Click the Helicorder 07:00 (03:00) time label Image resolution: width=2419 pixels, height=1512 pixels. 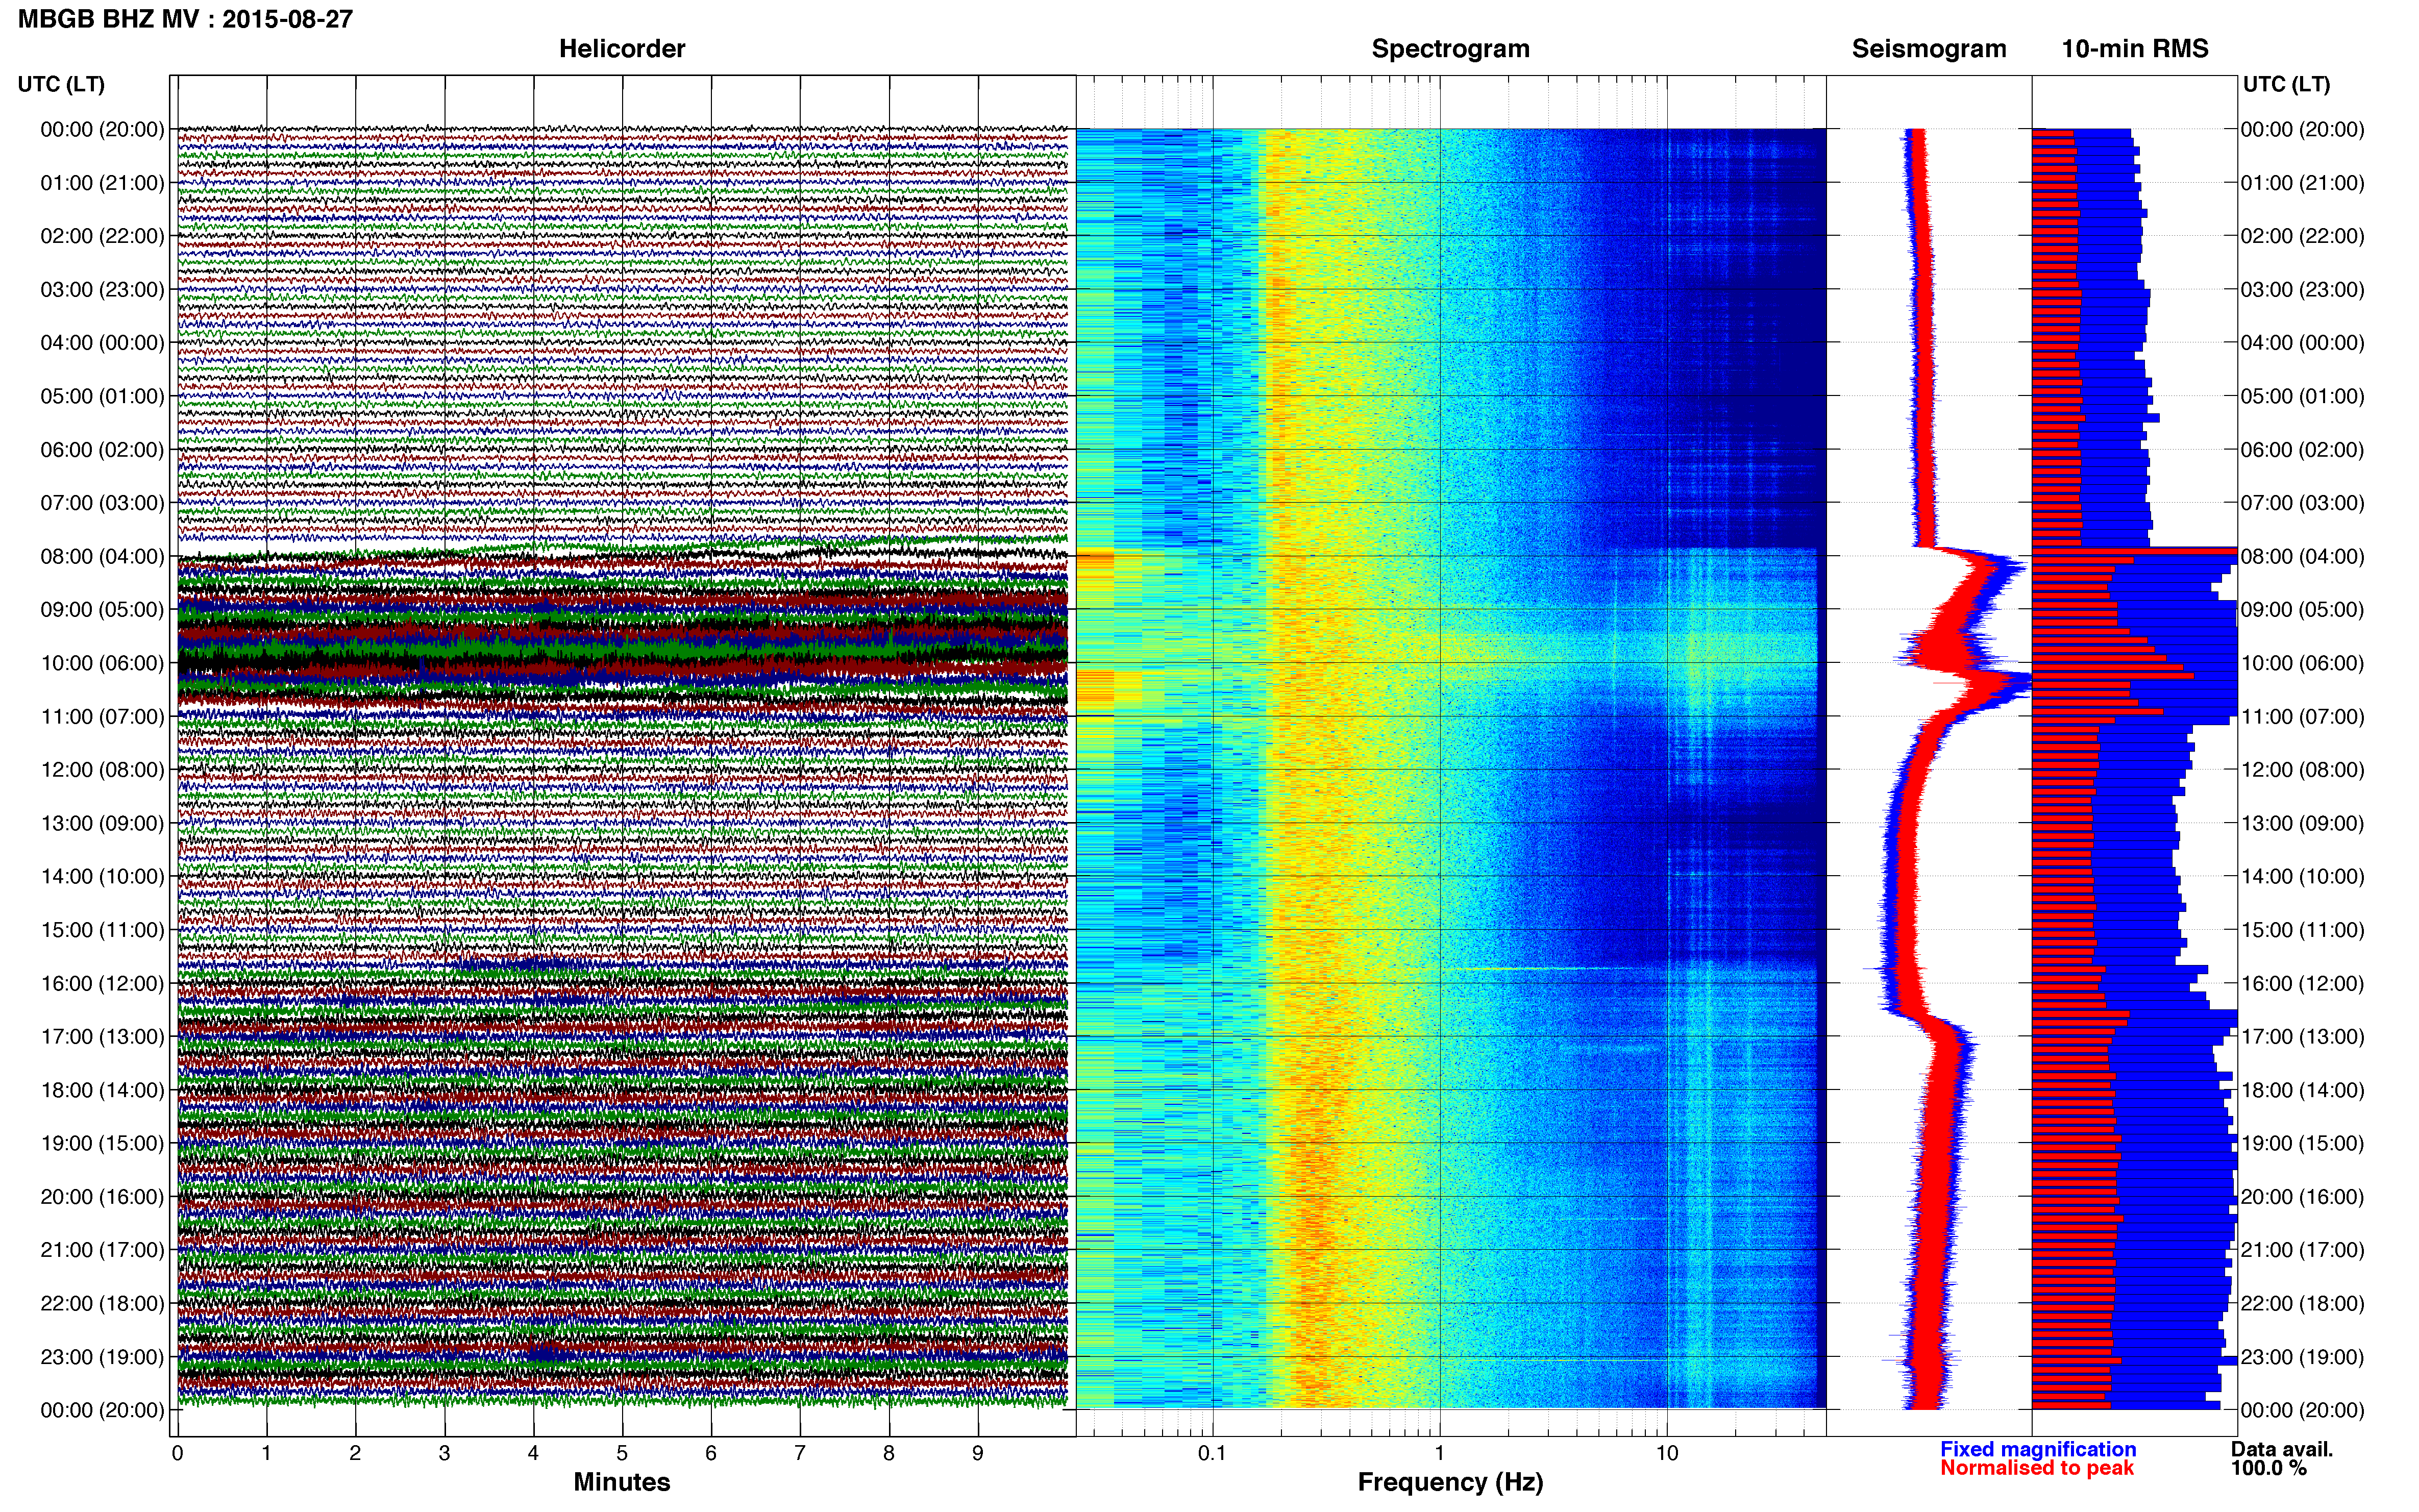(x=102, y=503)
